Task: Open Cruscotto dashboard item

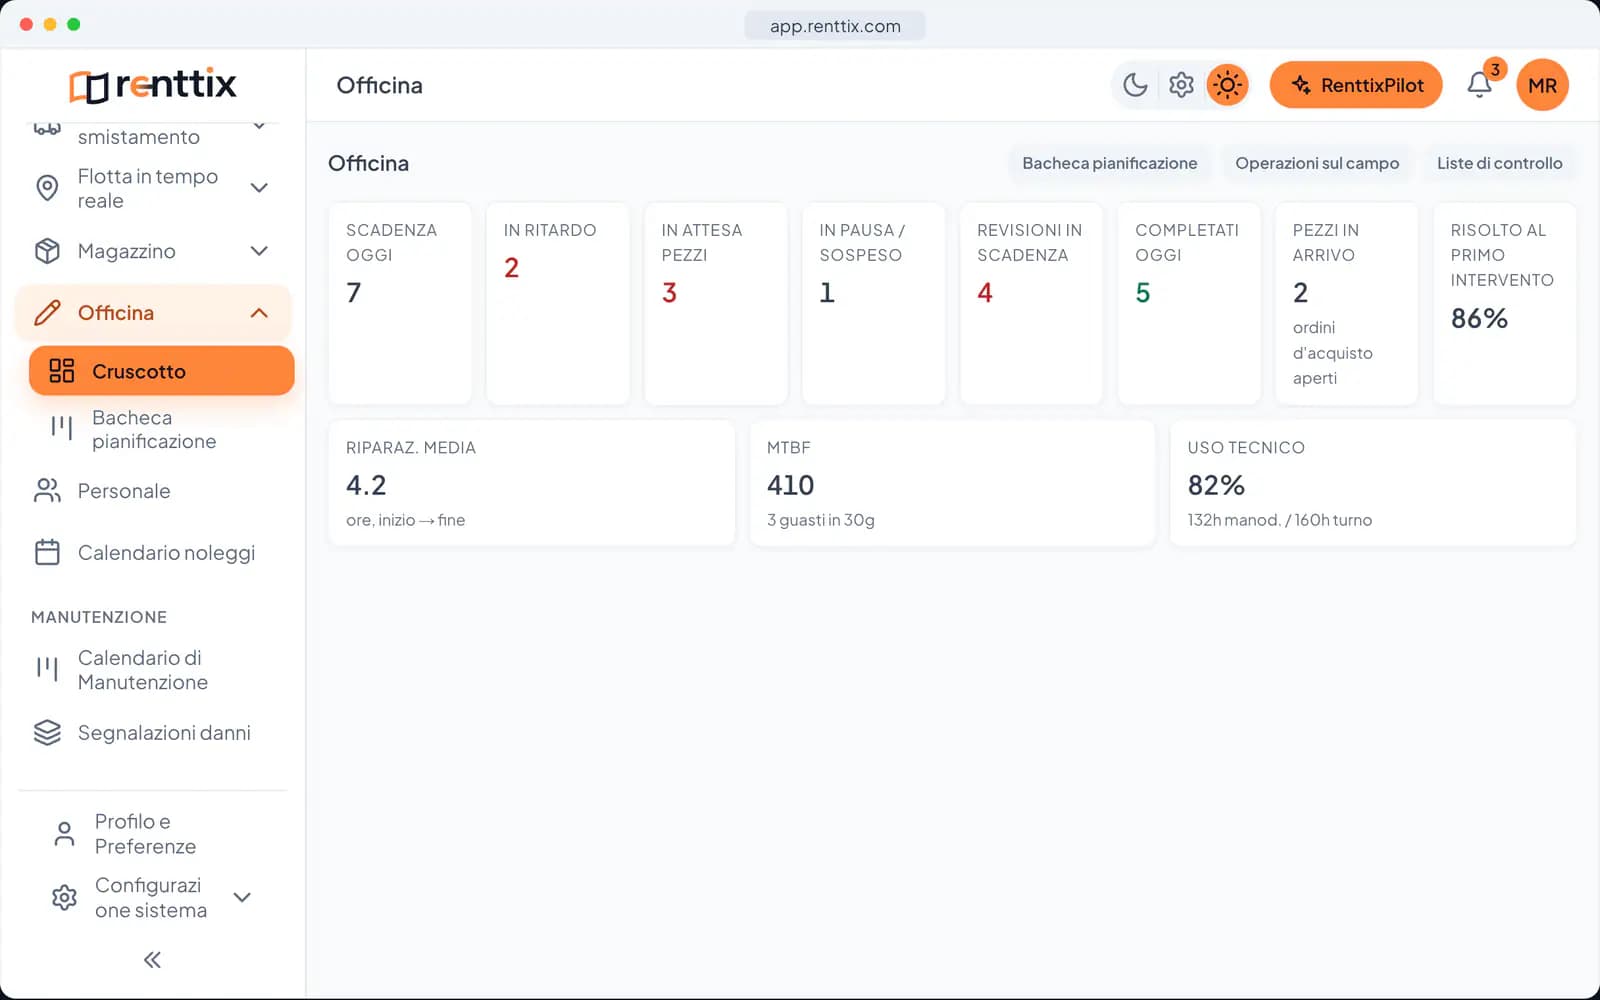Action: point(162,371)
